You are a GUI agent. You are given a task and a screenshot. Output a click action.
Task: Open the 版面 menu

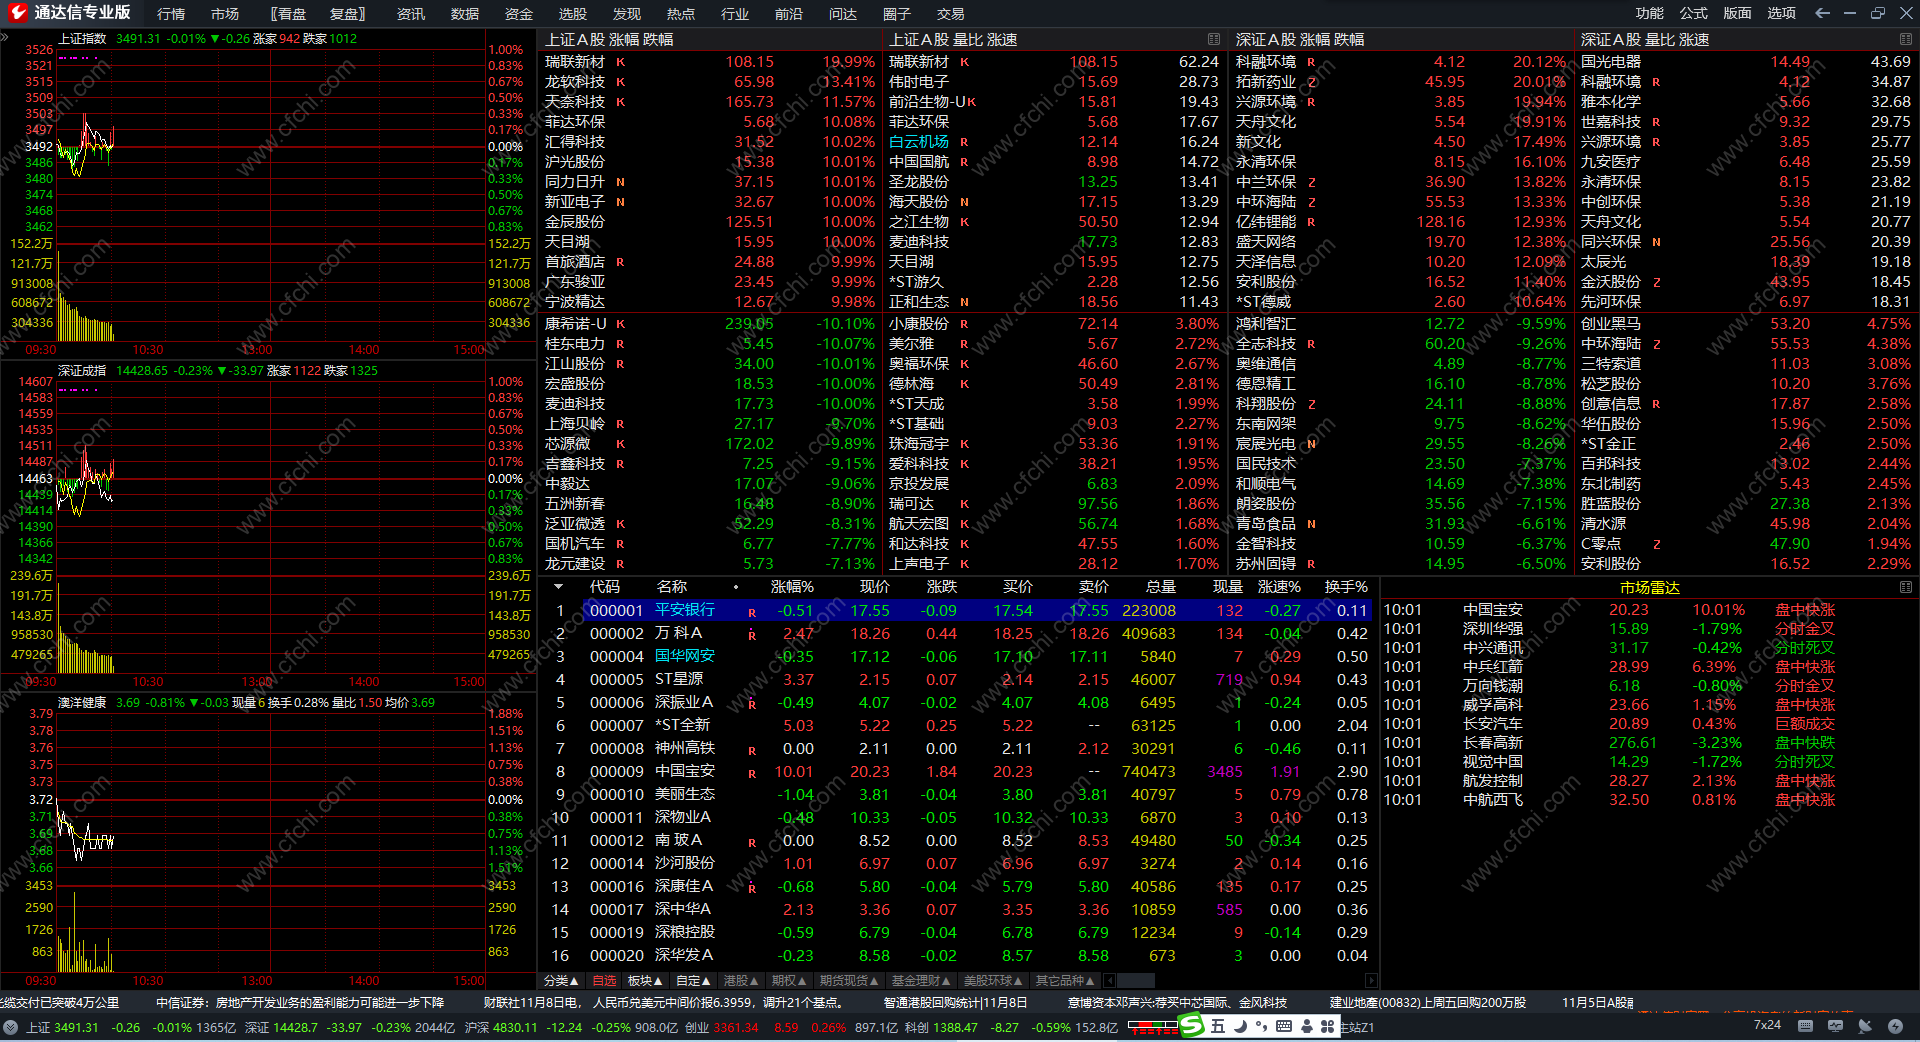pos(1738,13)
